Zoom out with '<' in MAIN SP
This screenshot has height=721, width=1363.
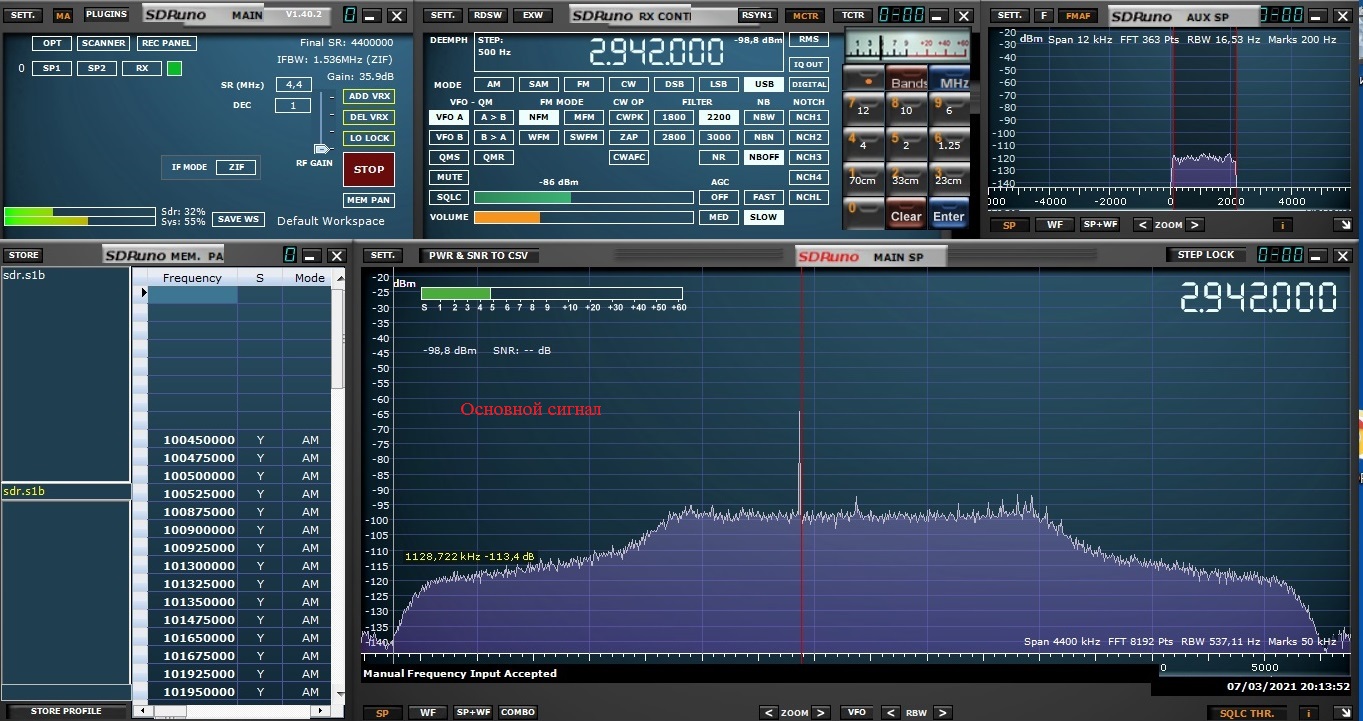(x=768, y=713)
